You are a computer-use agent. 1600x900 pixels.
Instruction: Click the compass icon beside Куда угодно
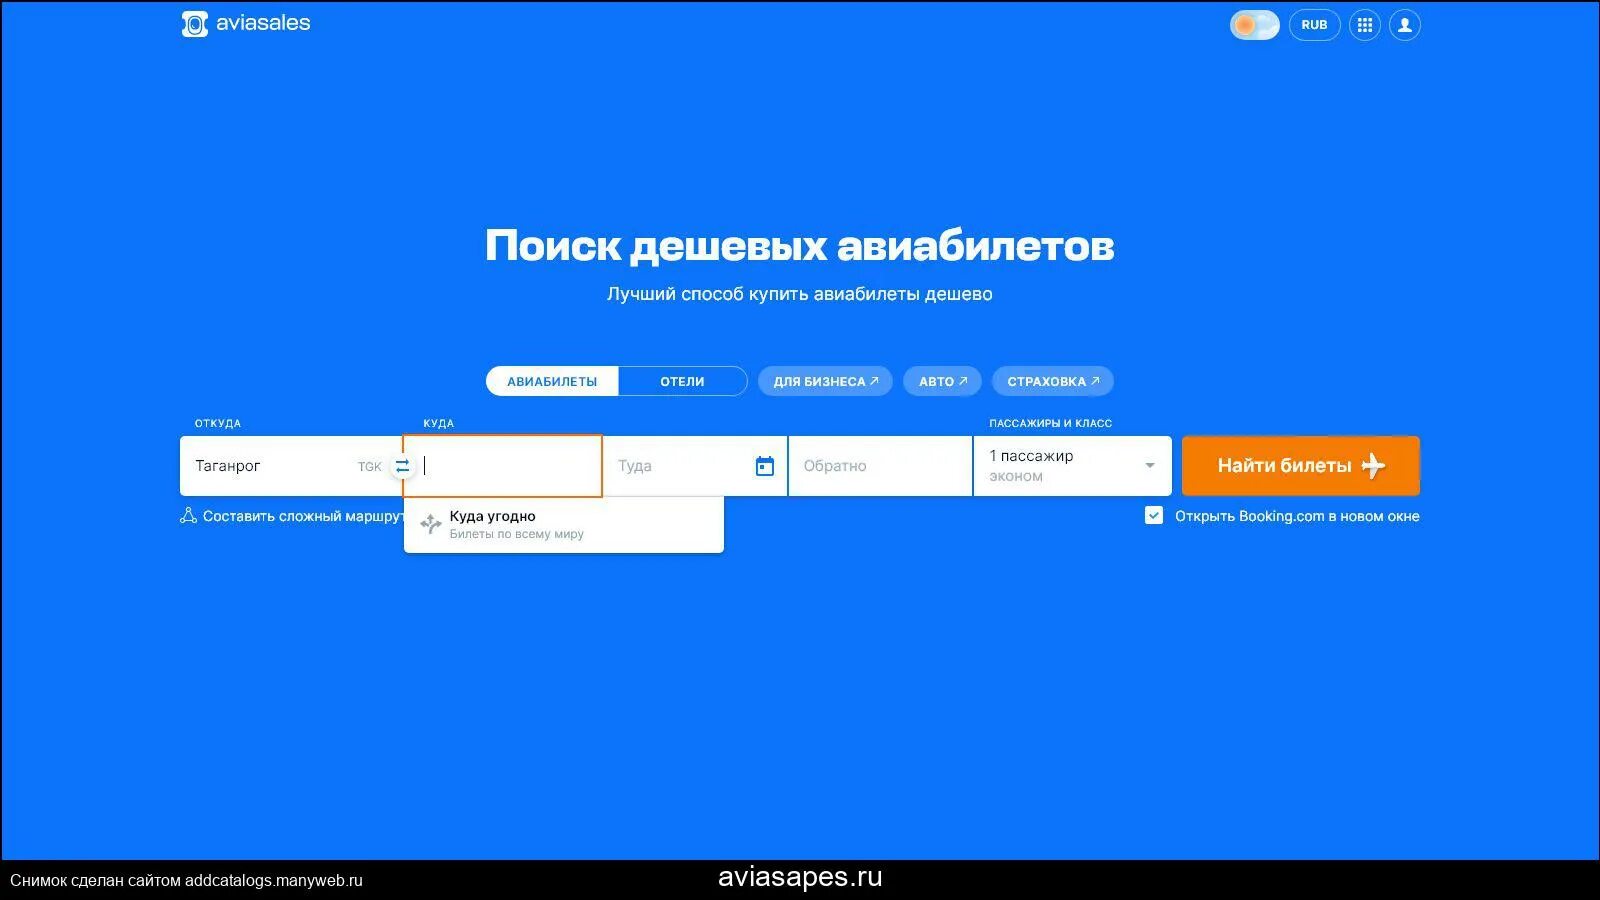pos(430,525)
